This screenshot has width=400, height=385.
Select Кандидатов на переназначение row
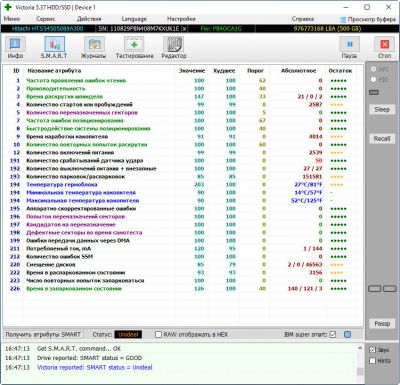pyautogui.click(x=183, y=224)
